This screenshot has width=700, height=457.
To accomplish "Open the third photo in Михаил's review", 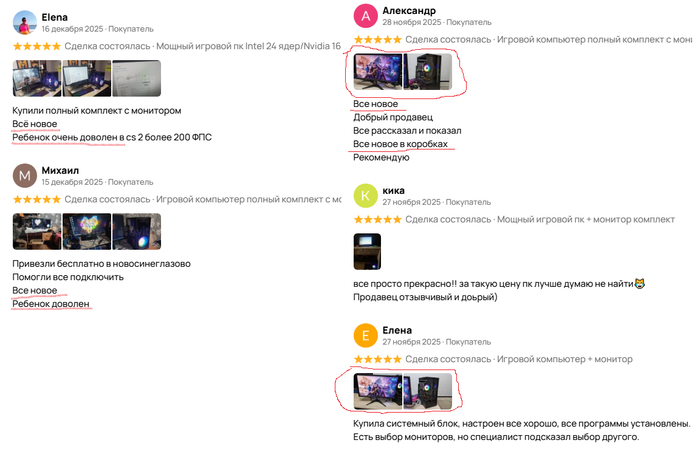I will coord(137,232).
